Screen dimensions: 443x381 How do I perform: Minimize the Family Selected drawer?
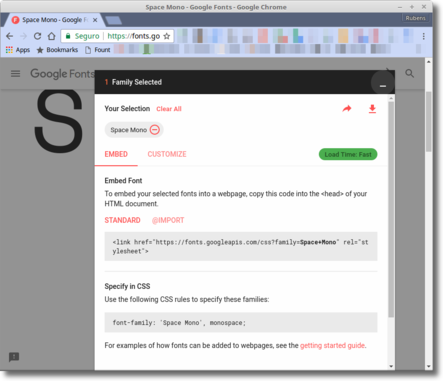coord(383,82)
